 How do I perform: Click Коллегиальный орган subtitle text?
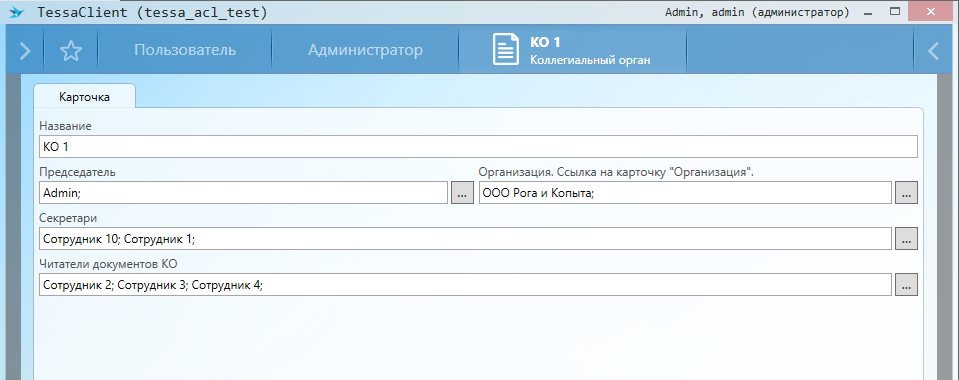click(x=590, y=61)
